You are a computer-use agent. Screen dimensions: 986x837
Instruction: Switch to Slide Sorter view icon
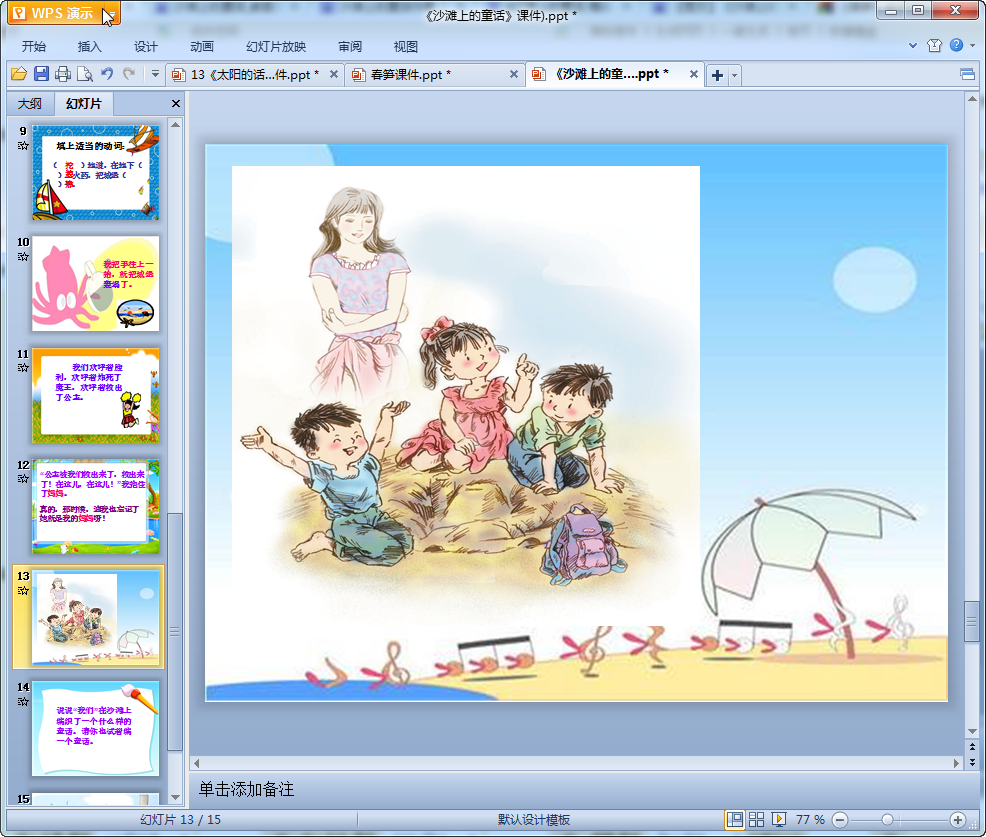point(756,819)
